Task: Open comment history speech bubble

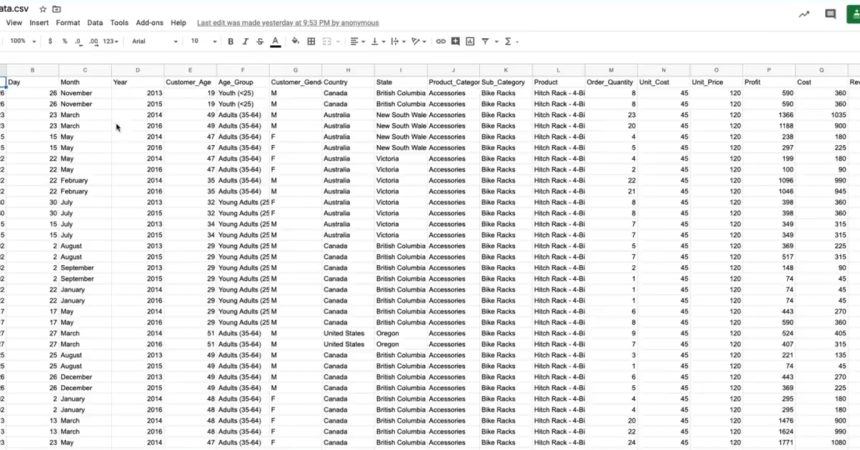Action: [x=830, y=14]
